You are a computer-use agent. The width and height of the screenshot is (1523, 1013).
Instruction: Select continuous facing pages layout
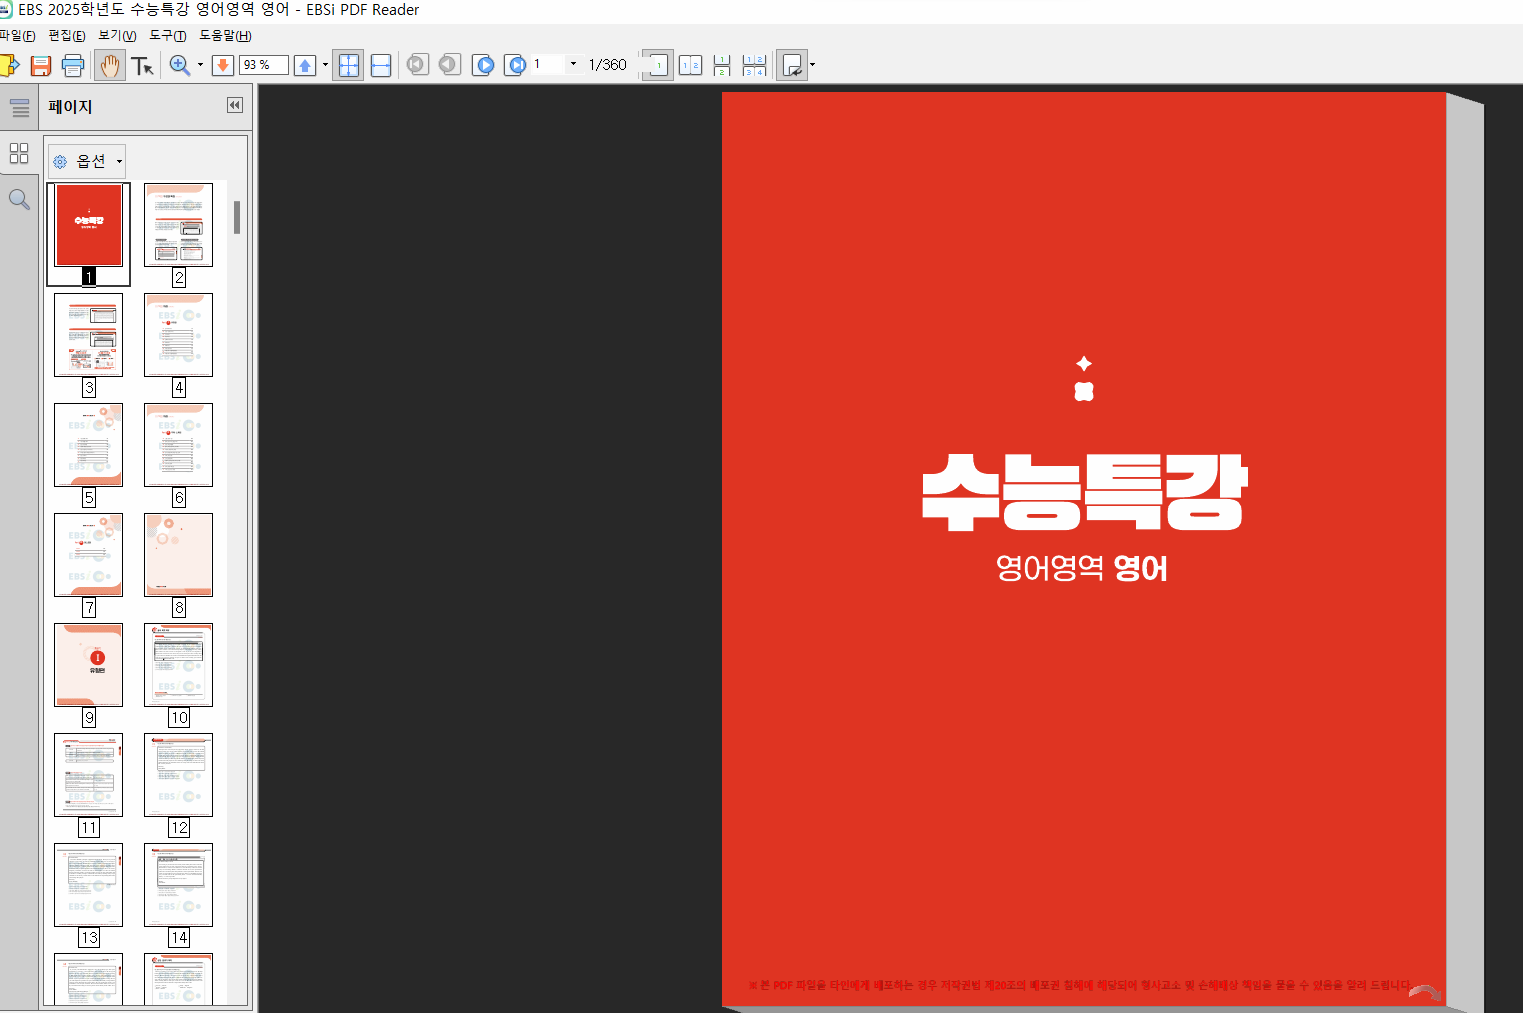coord(755,66)
